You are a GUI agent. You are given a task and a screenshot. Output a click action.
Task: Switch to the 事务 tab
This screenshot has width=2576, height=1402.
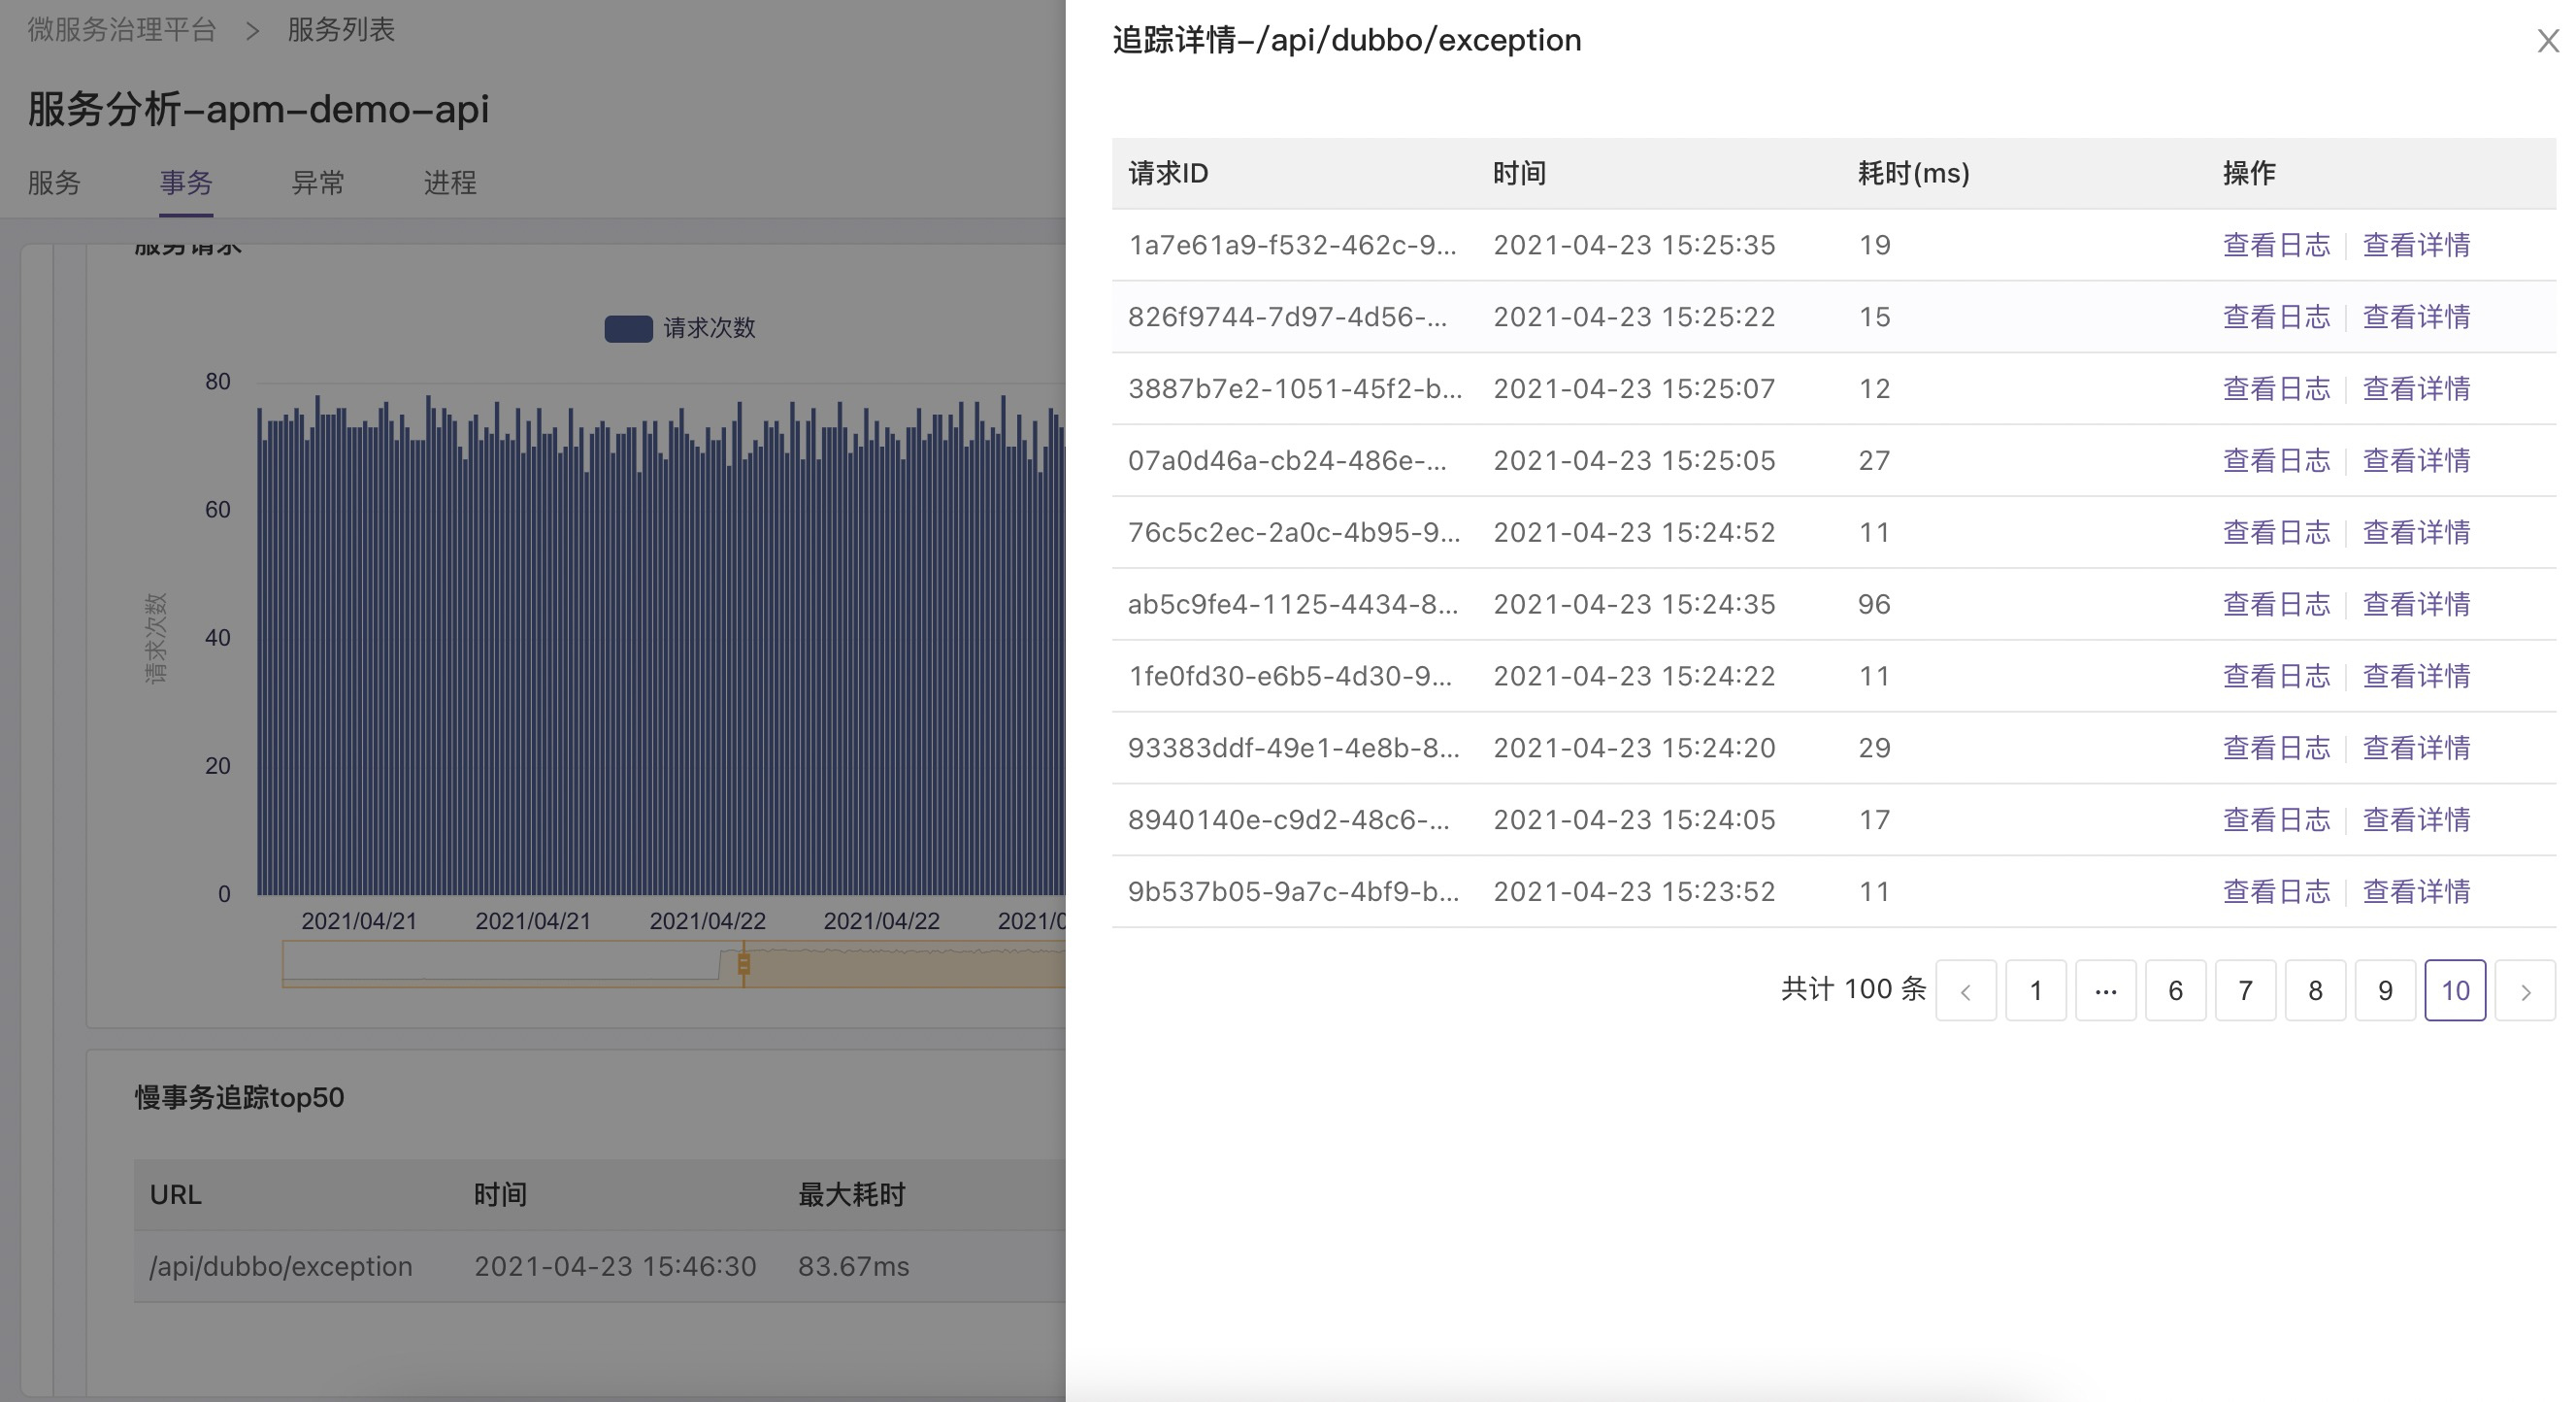(186, 183)
